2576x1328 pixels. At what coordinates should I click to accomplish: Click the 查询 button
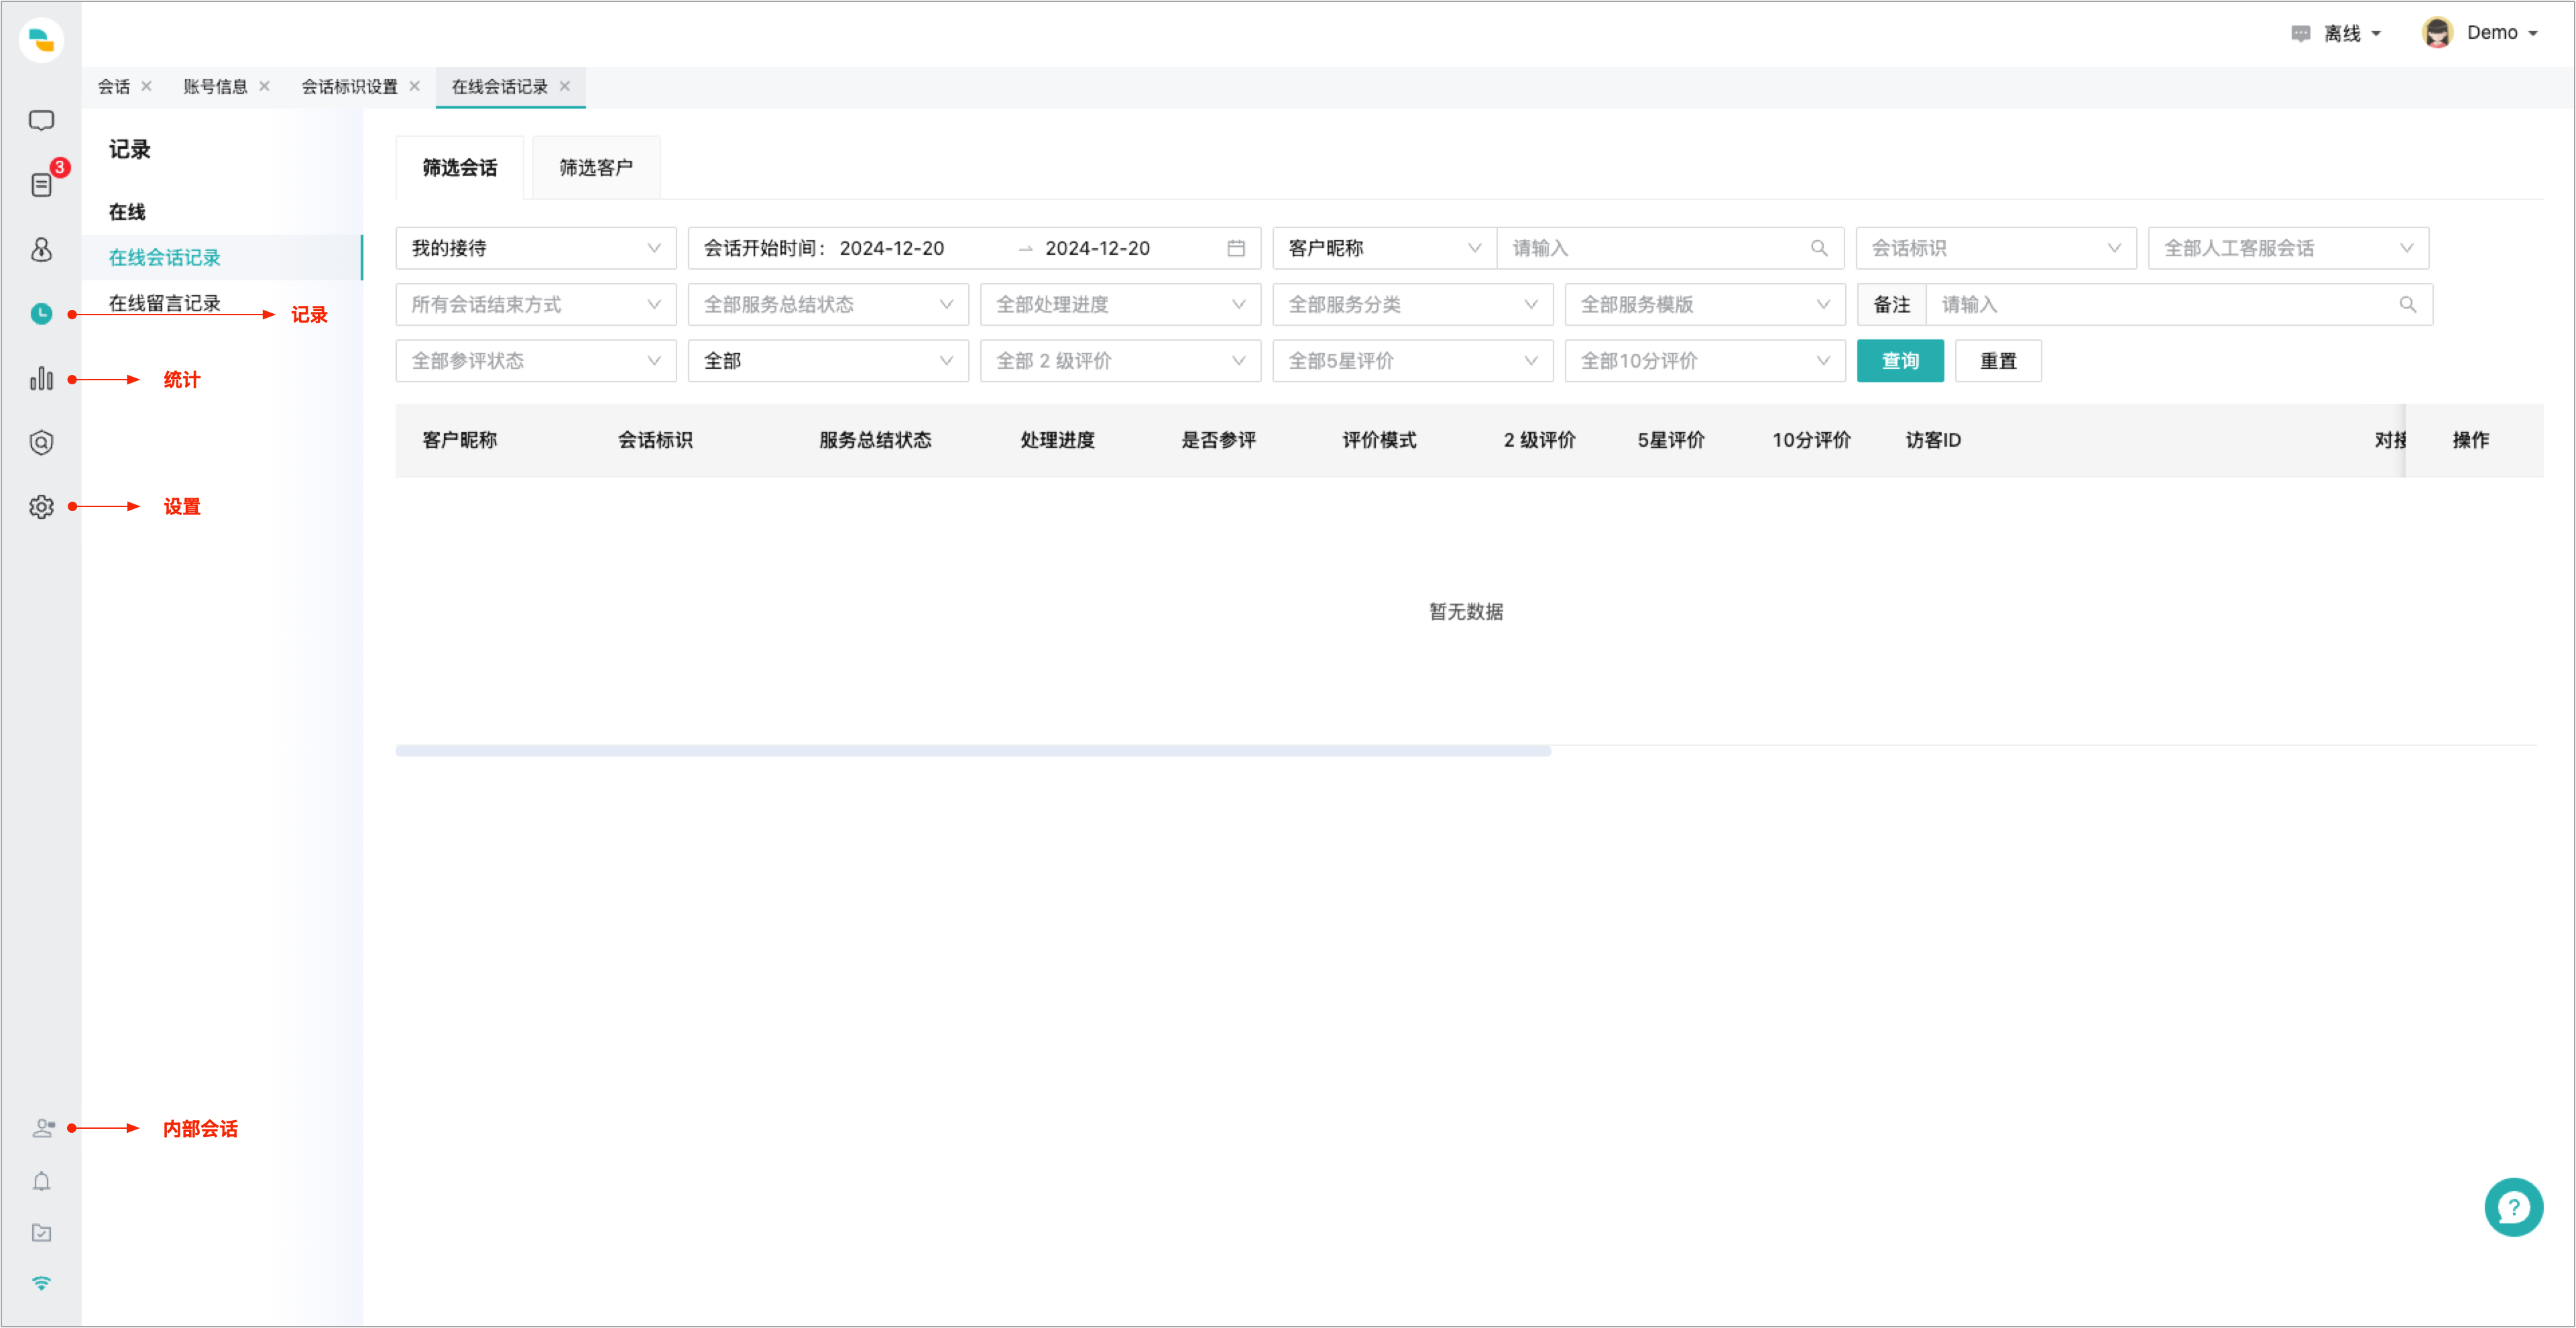click(1900, 361)
